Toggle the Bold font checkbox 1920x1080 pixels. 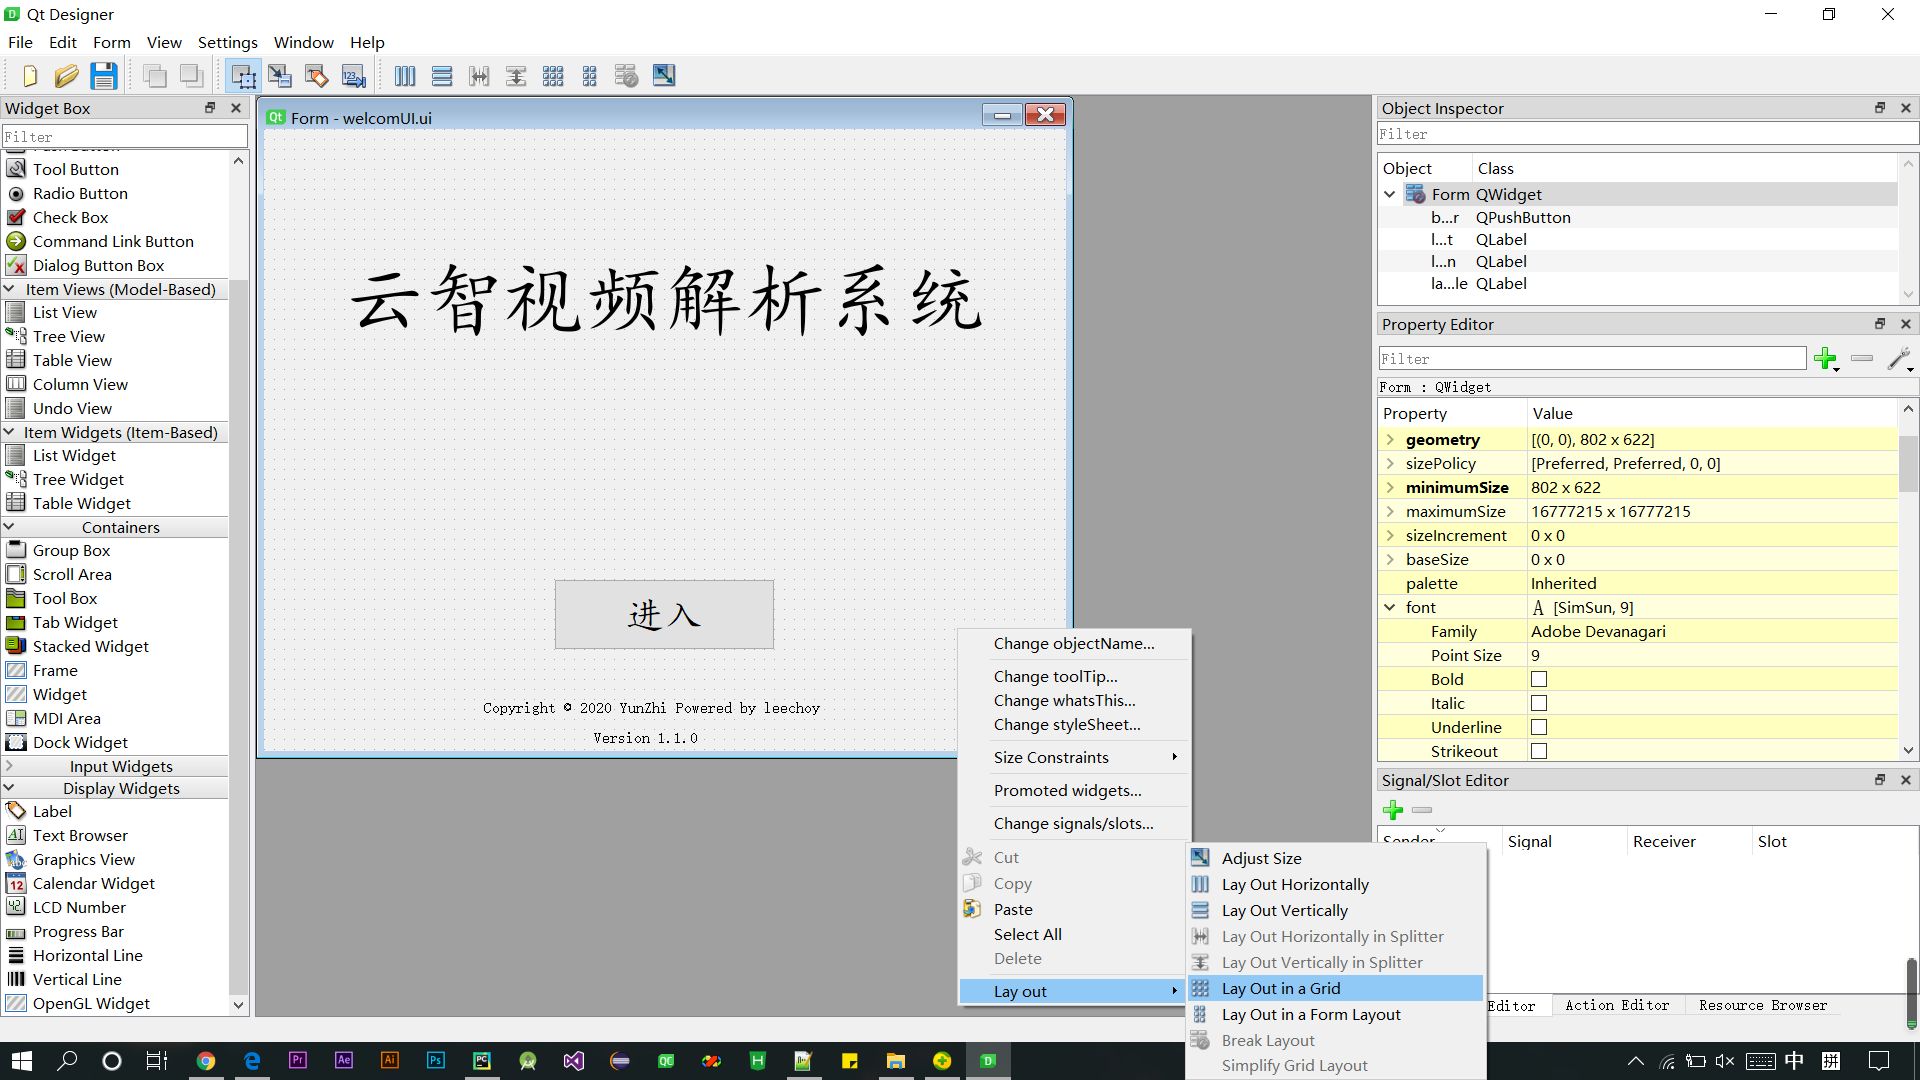pyautogui.click(x=1539, y=680)
